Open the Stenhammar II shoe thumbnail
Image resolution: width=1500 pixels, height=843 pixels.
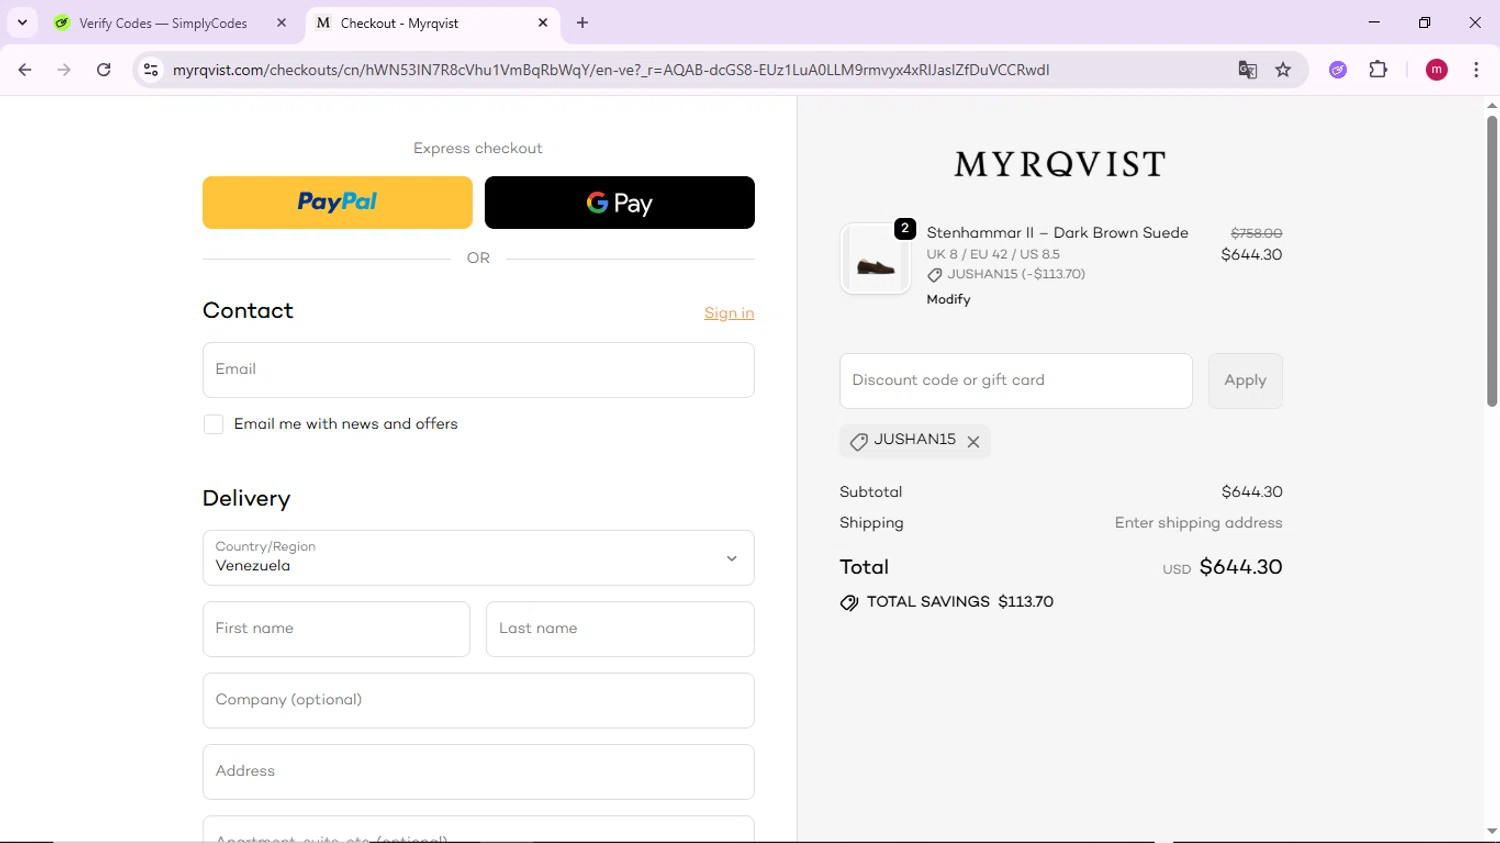tap(875, 259)
